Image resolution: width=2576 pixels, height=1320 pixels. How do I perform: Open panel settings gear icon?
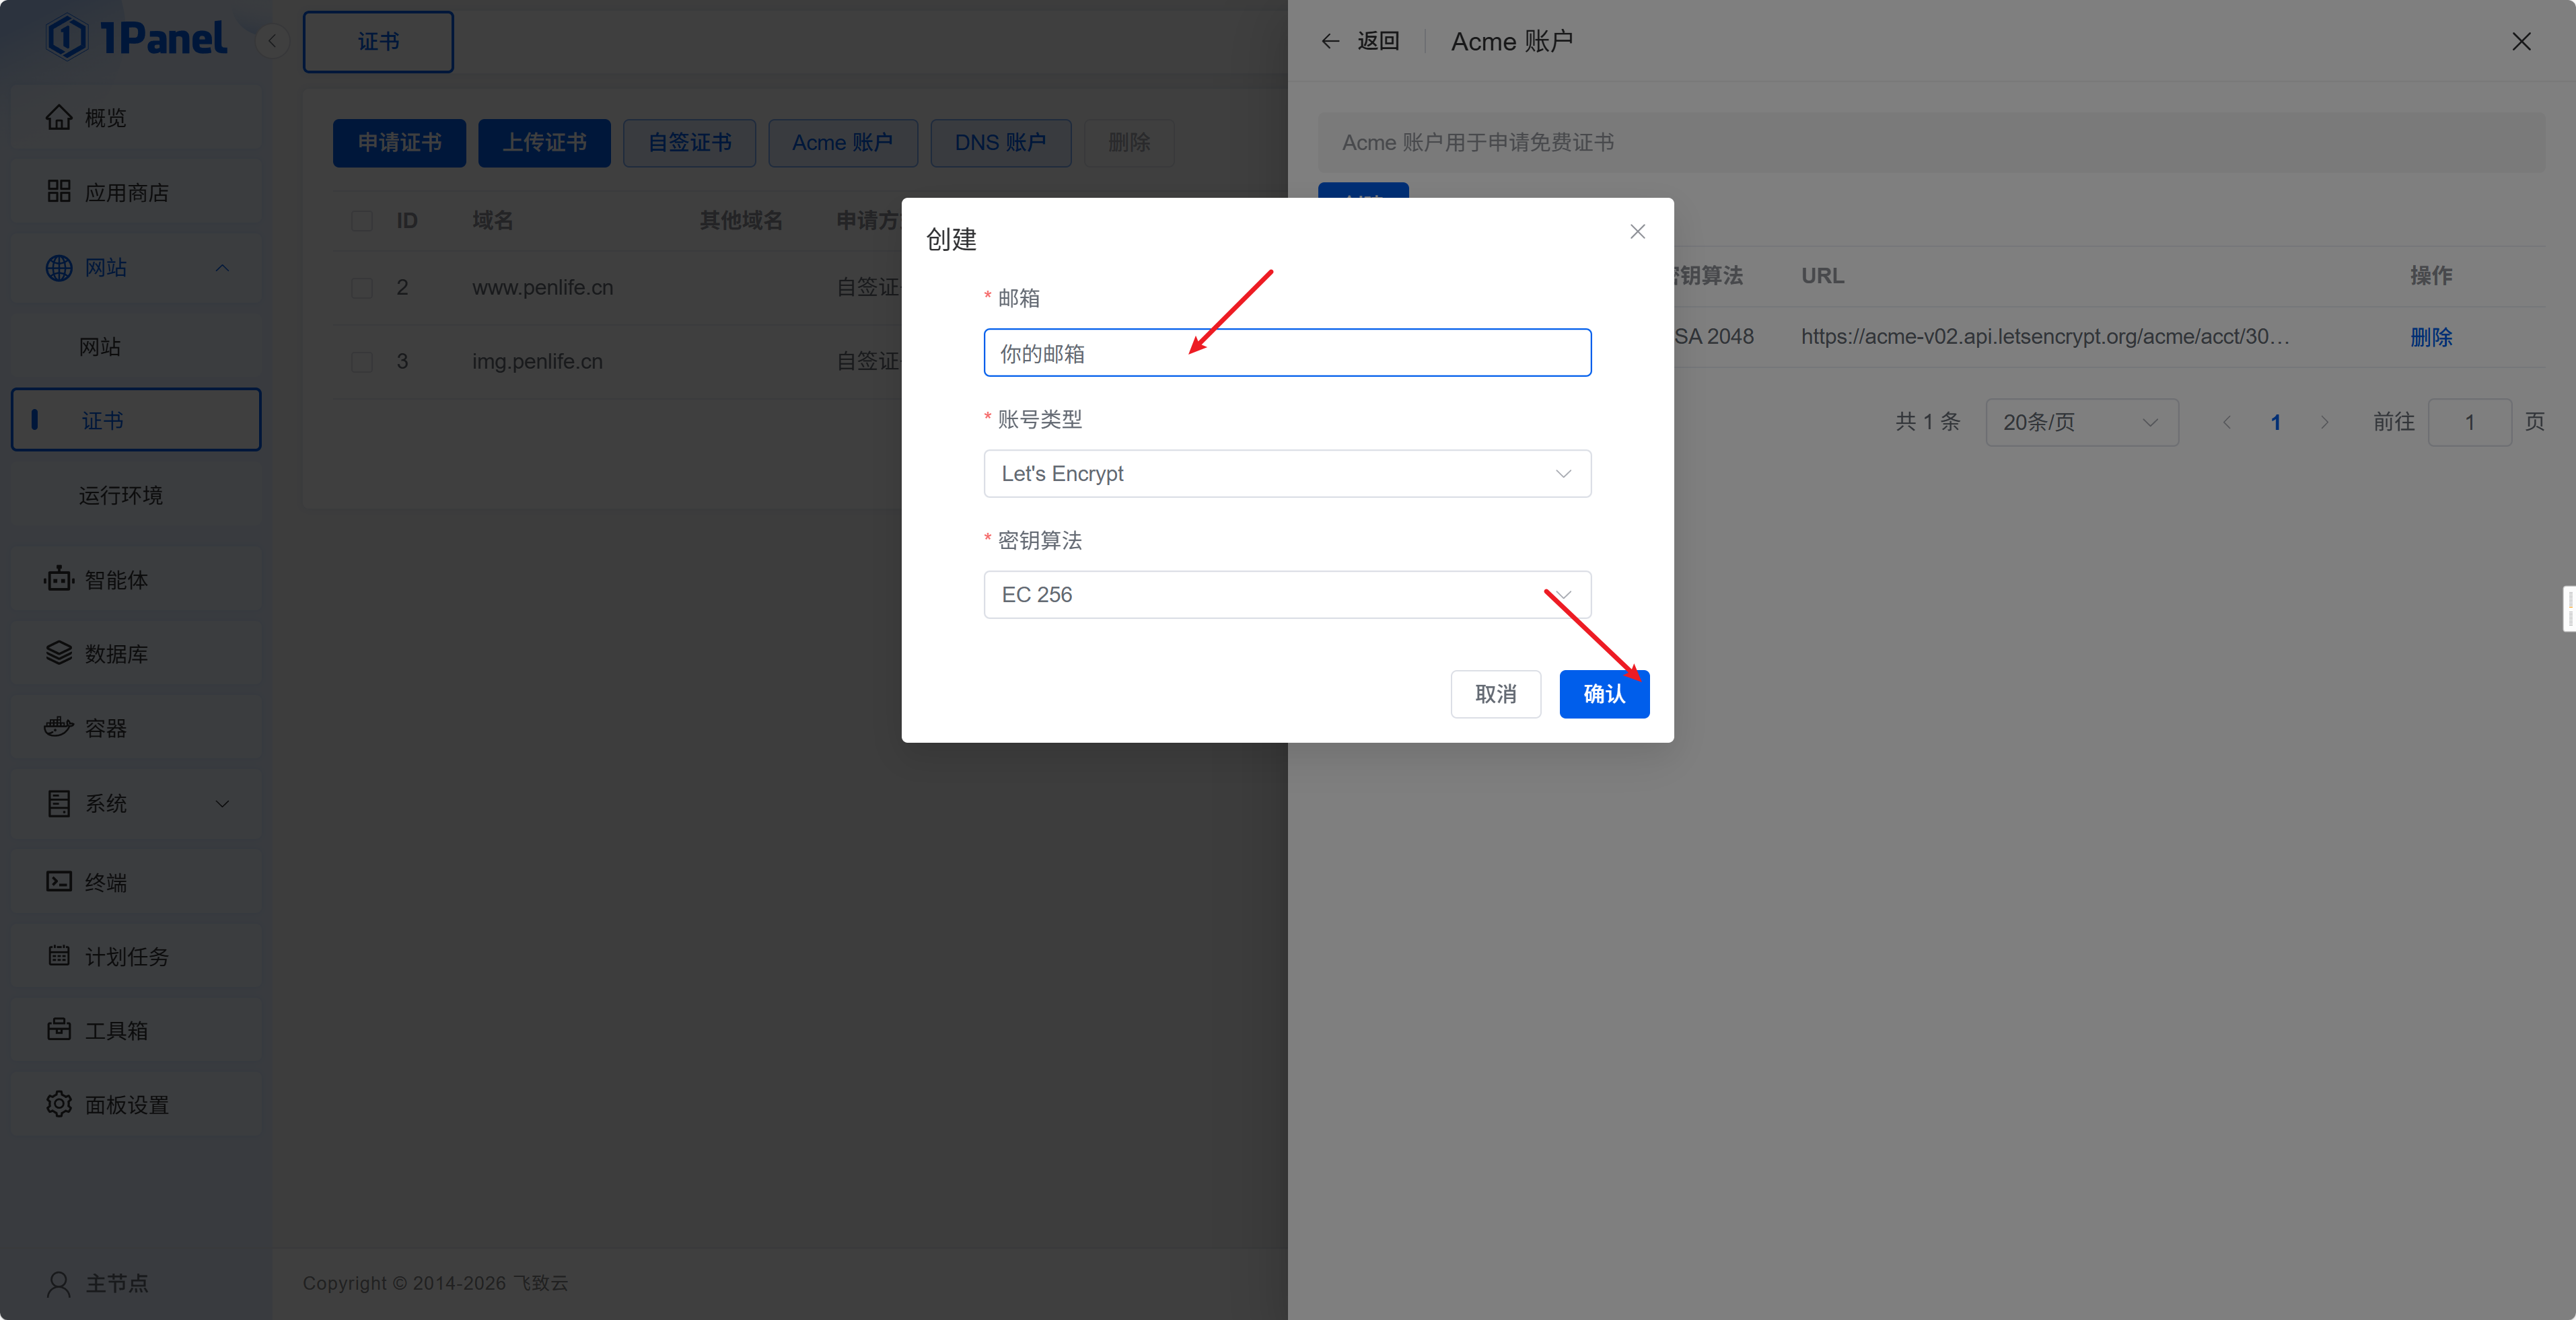(x=59, y=1104)
